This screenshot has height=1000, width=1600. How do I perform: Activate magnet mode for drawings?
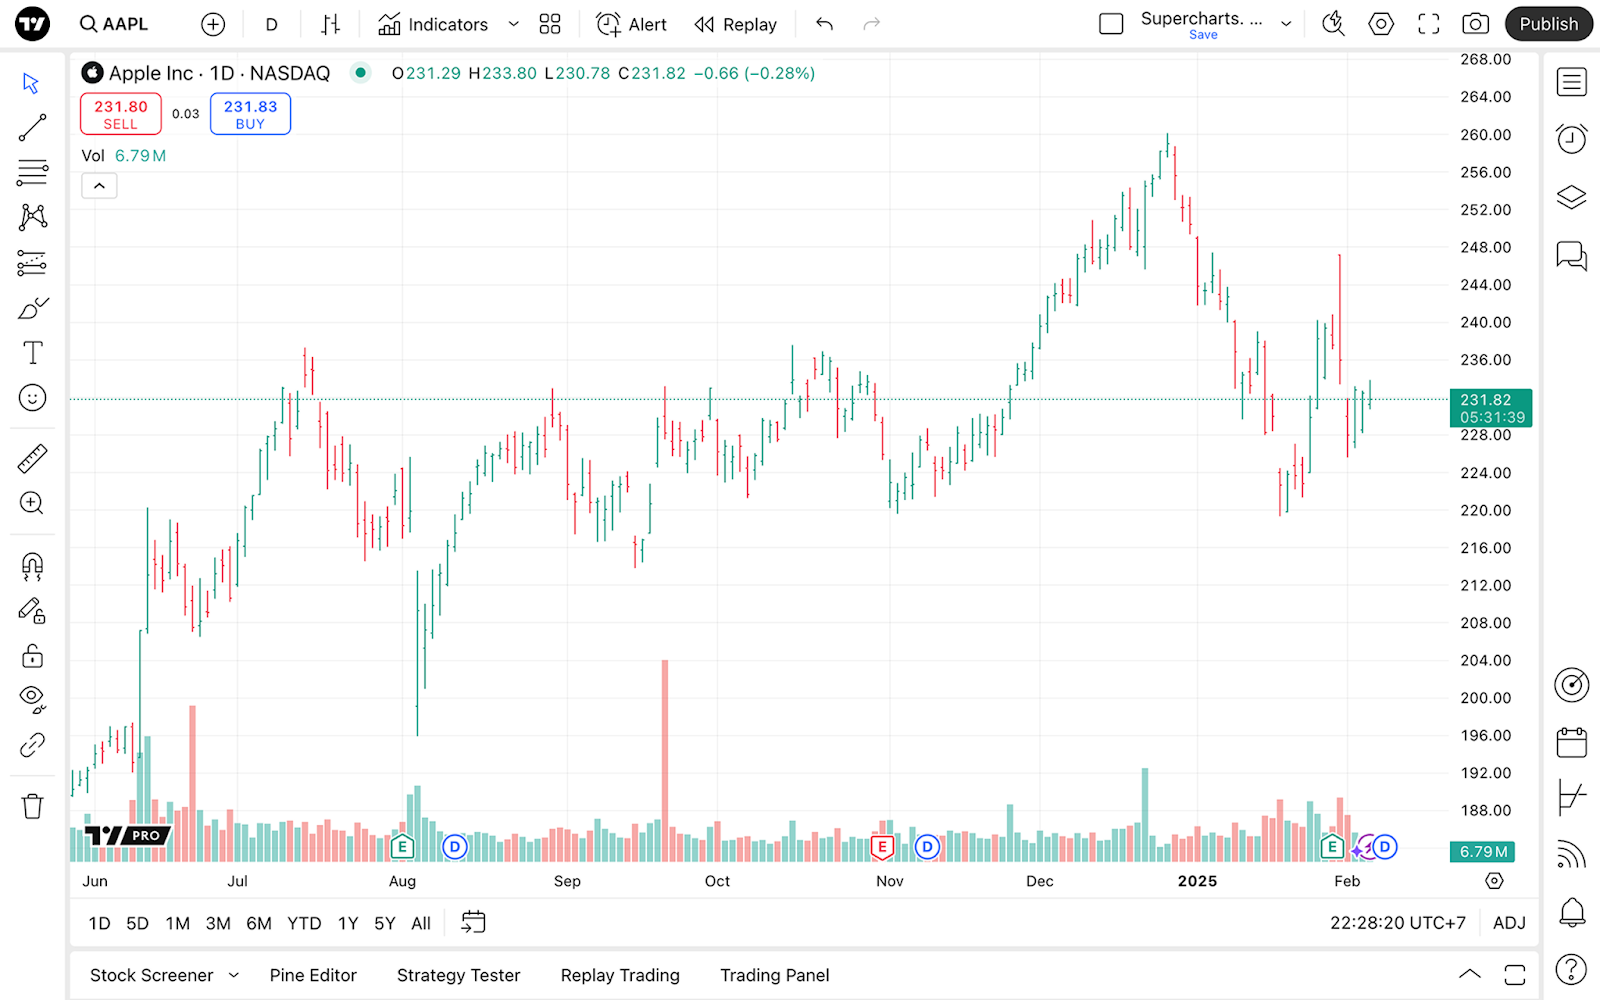[32, 567]
